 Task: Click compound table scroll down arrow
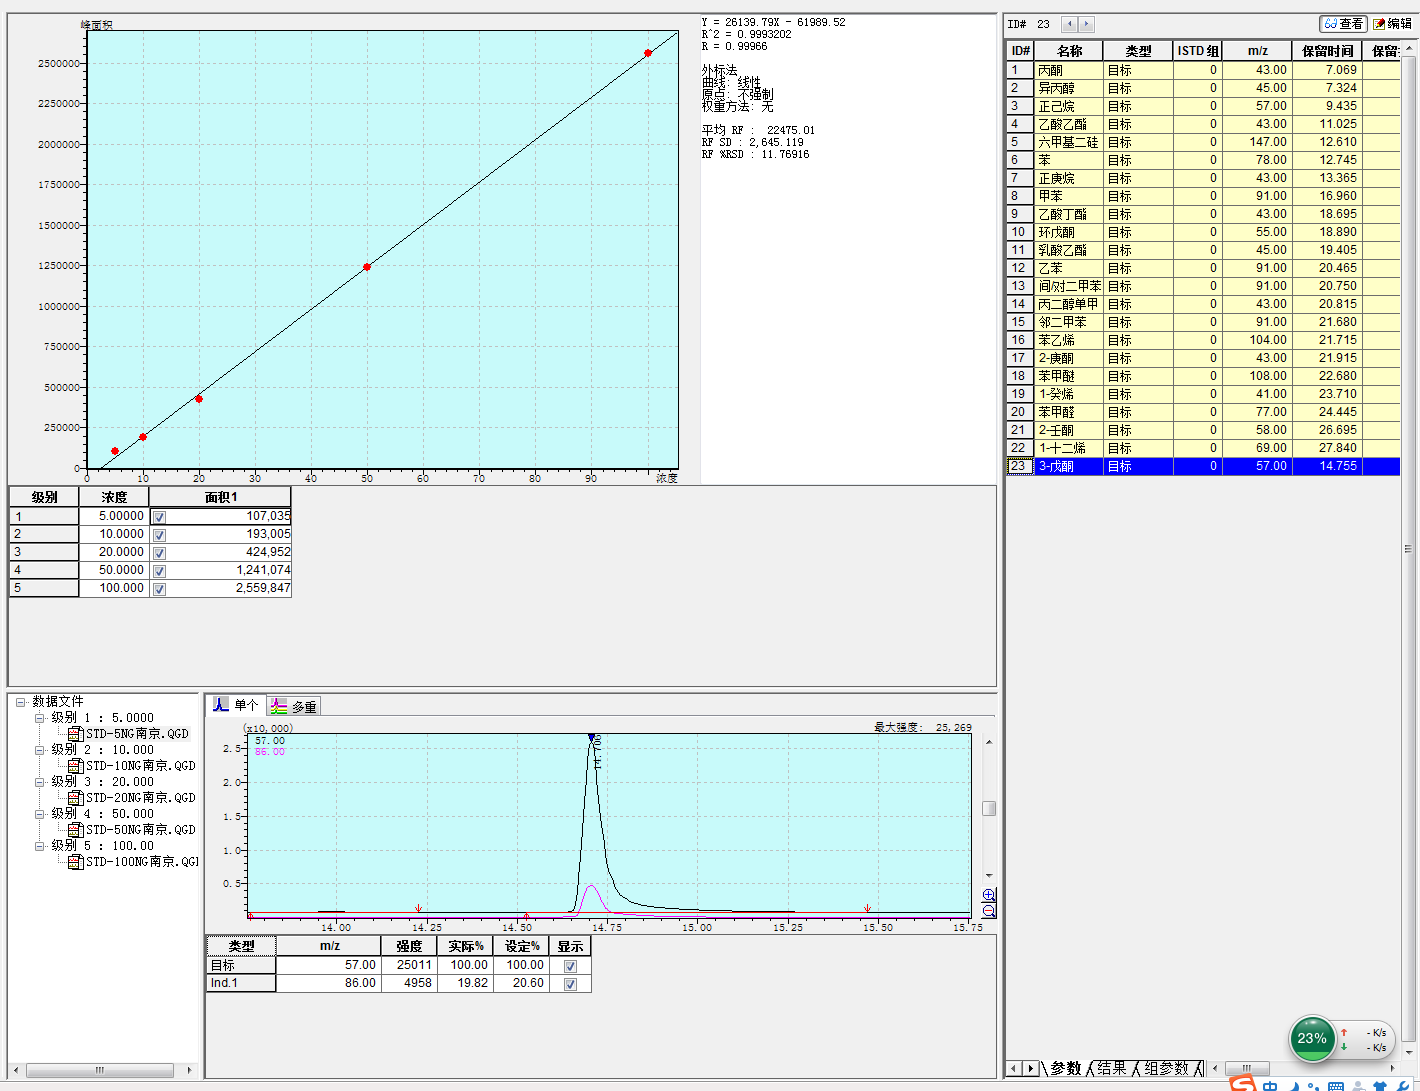pos(1409,1052)
